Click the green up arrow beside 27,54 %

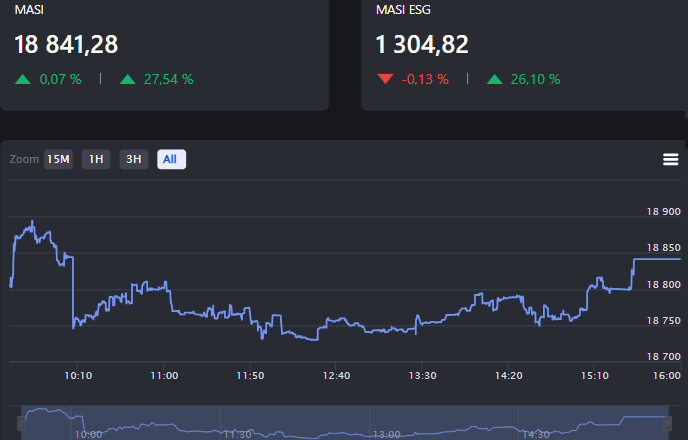(127, 79)
